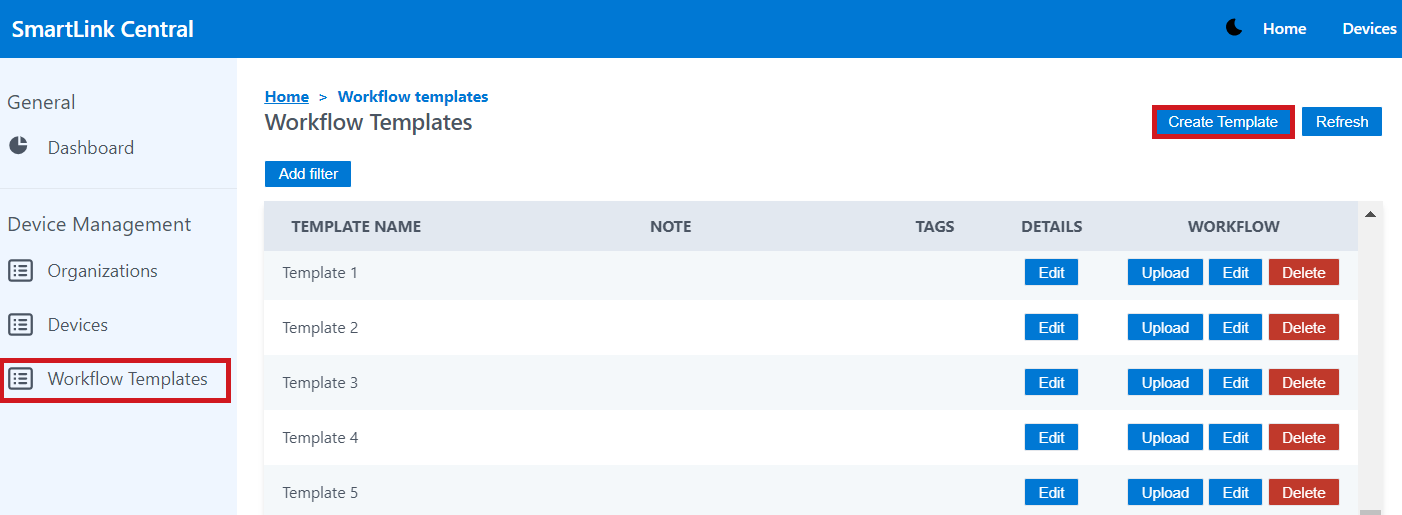The width and height of the screenshot is (1402, 515).
Task: Open Devices in the top navigation
Action: pyautogui.click(x=1369, y=29)
